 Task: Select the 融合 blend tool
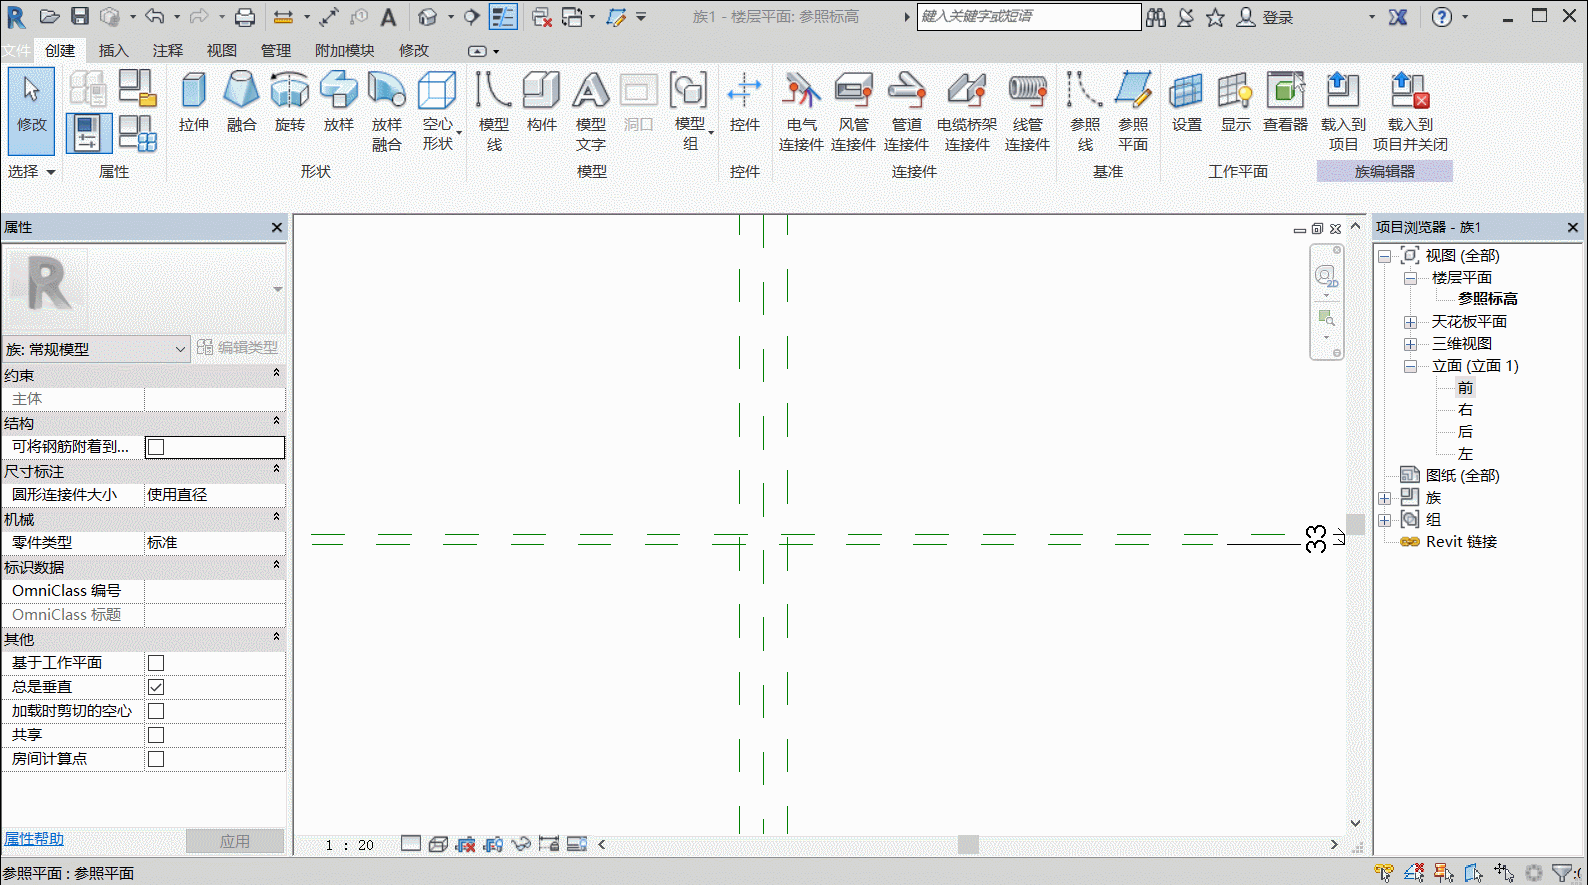click(x=241, y=102)
